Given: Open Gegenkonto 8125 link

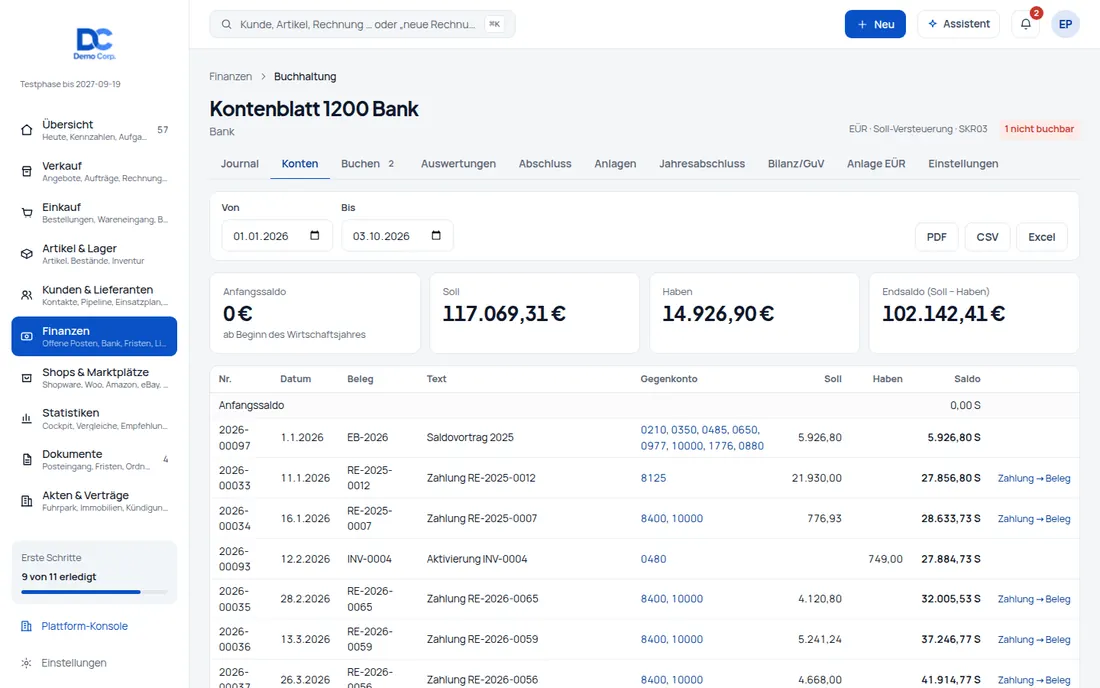Looking at the screenshot, I should [x=653, y=478].
